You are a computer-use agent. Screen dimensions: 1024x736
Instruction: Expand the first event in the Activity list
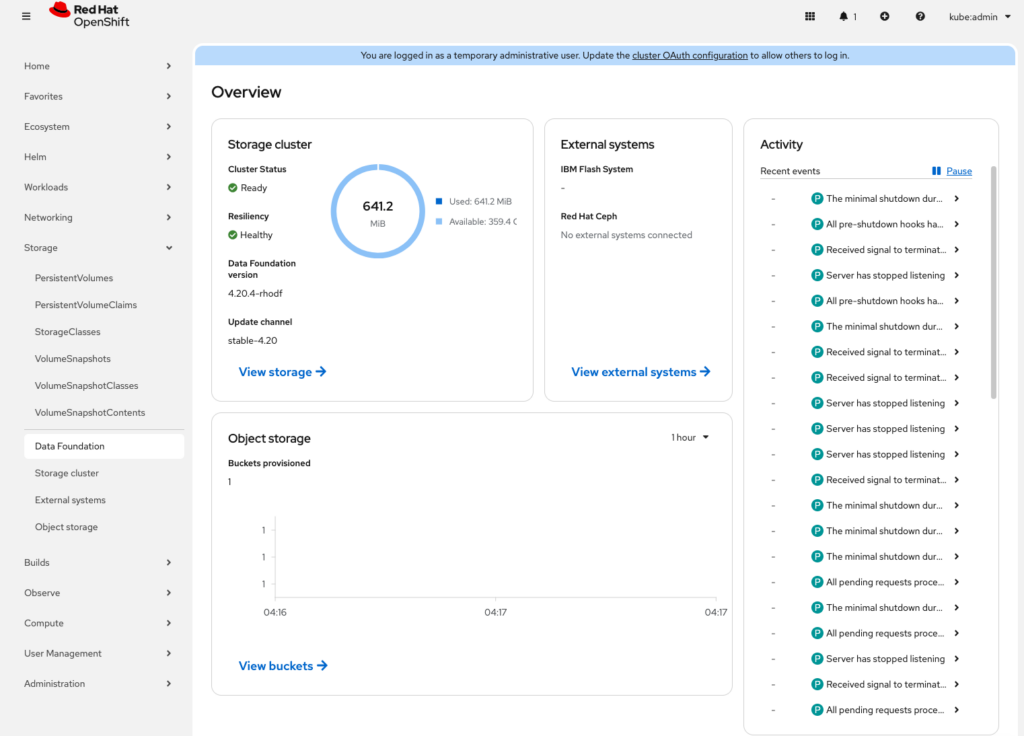[x=957, y=199]
